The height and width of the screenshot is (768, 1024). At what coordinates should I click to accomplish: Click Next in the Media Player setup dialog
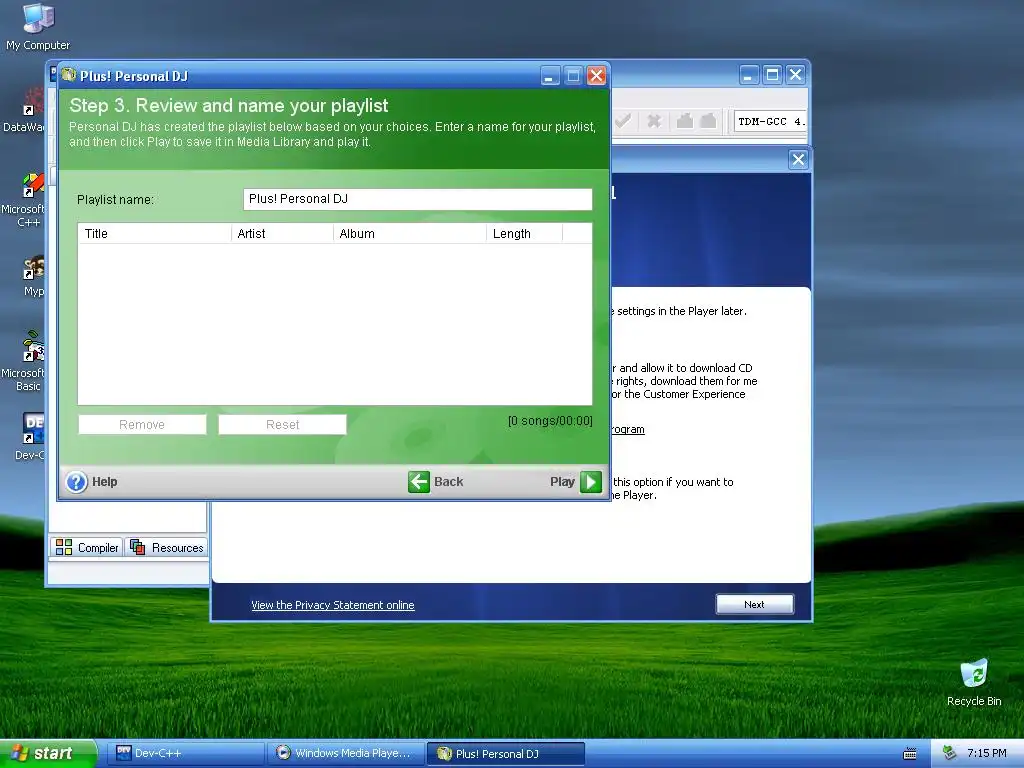755,605
